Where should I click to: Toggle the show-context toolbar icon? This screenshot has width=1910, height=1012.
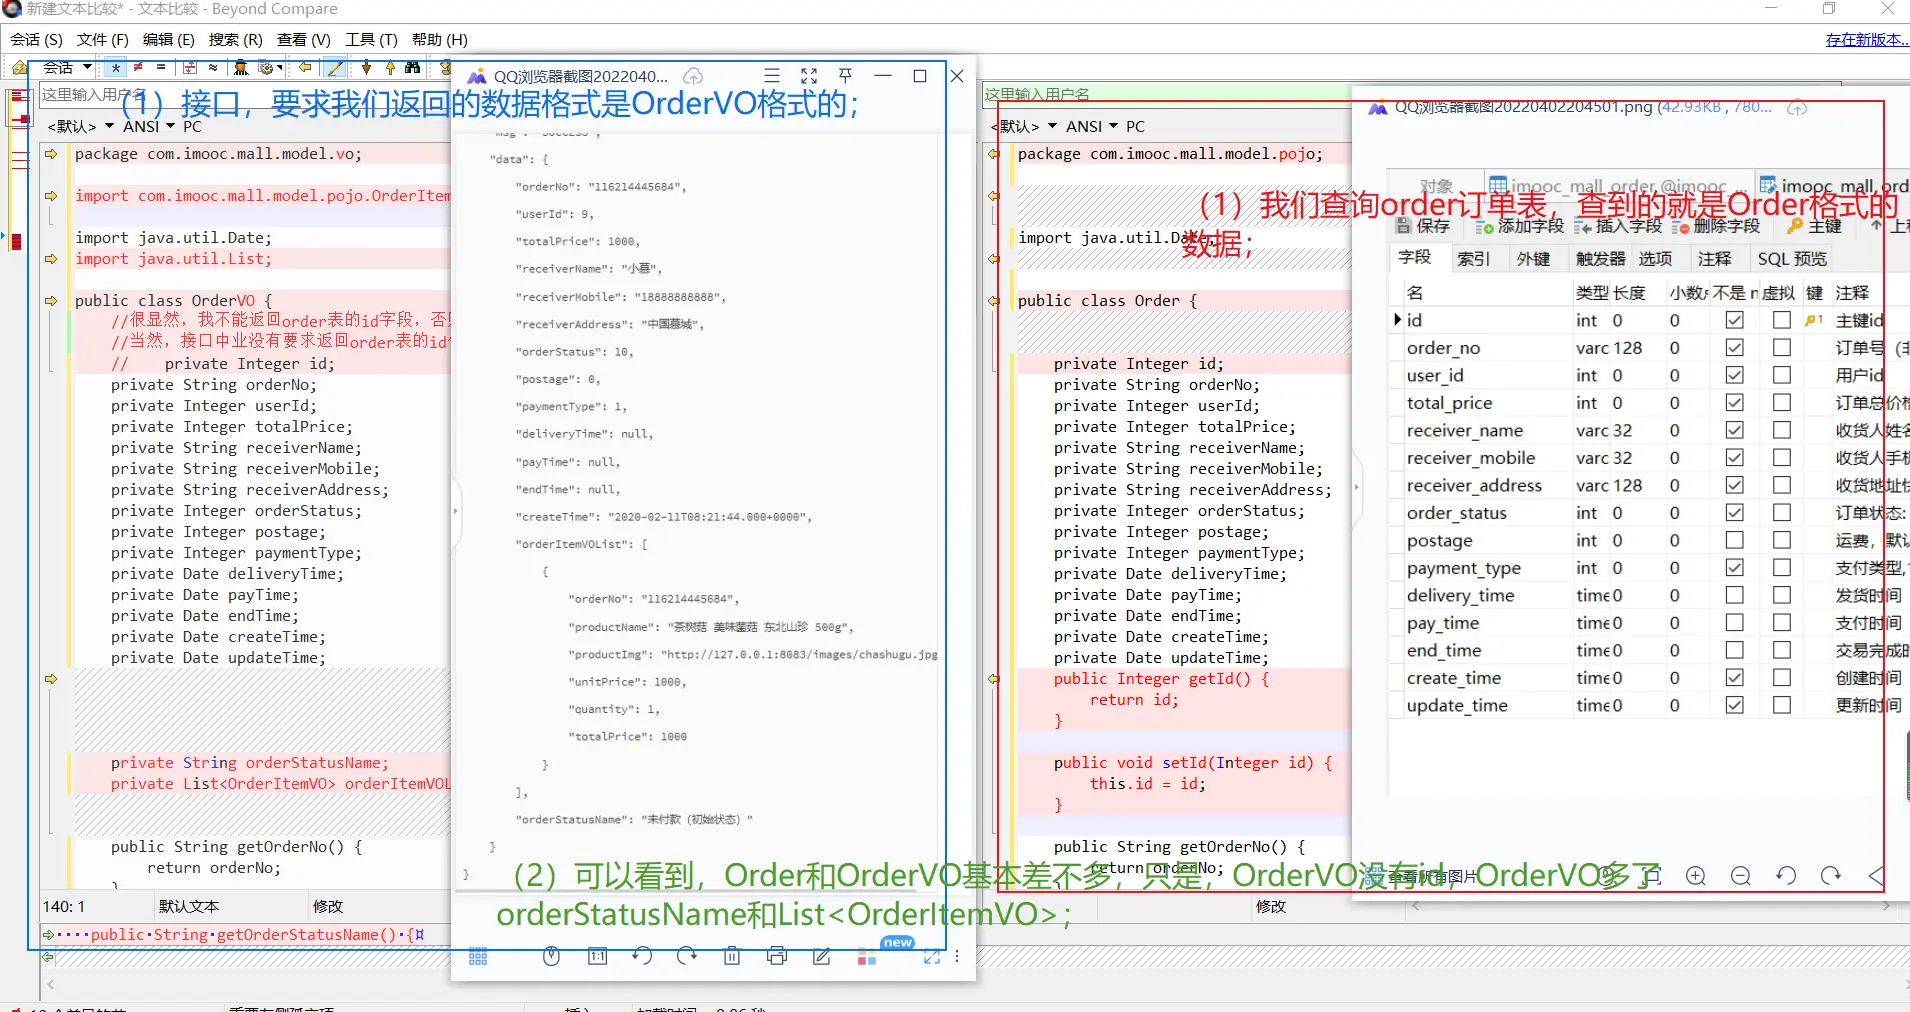point(190,68)
